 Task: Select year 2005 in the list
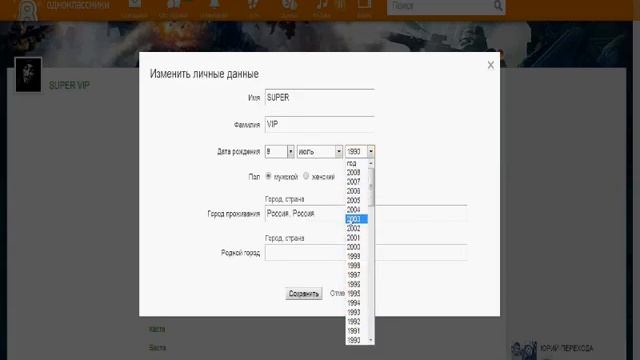click(x=356, y=200)
